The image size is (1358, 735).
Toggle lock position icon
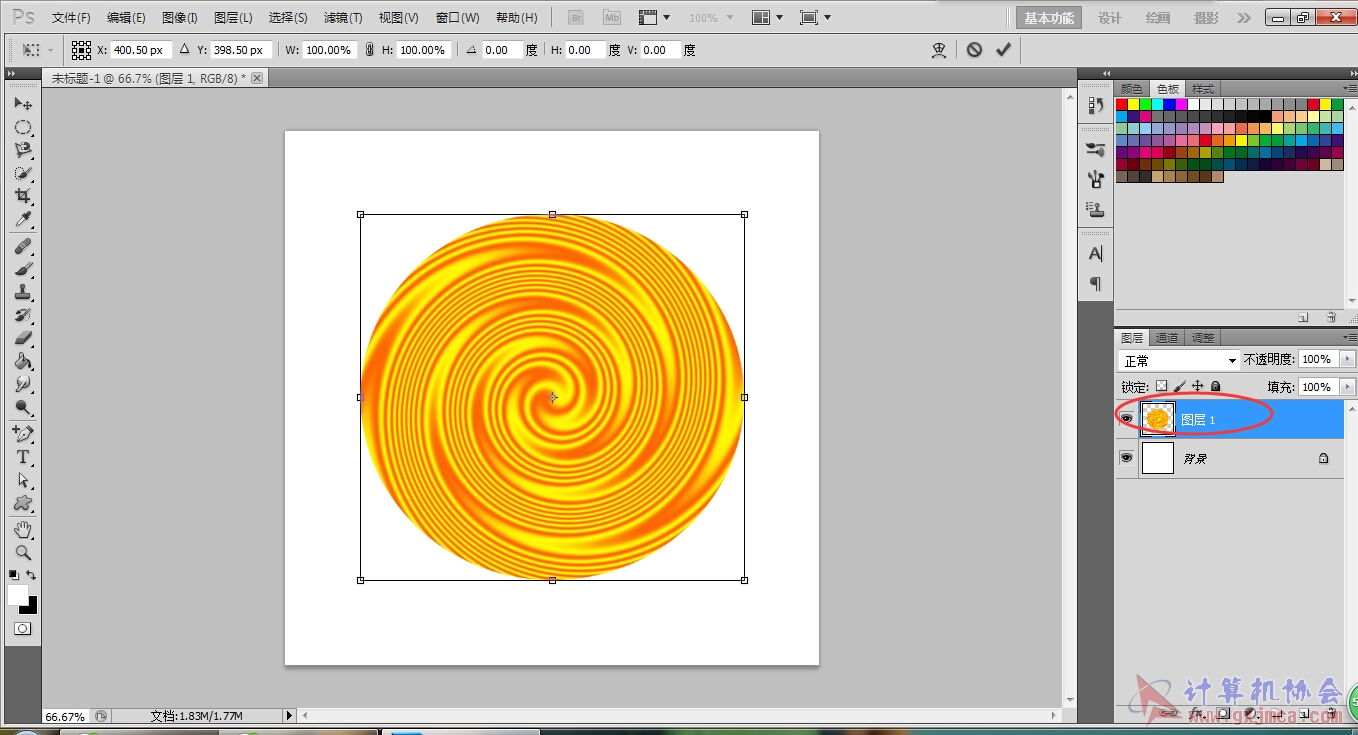(1197, 386)
